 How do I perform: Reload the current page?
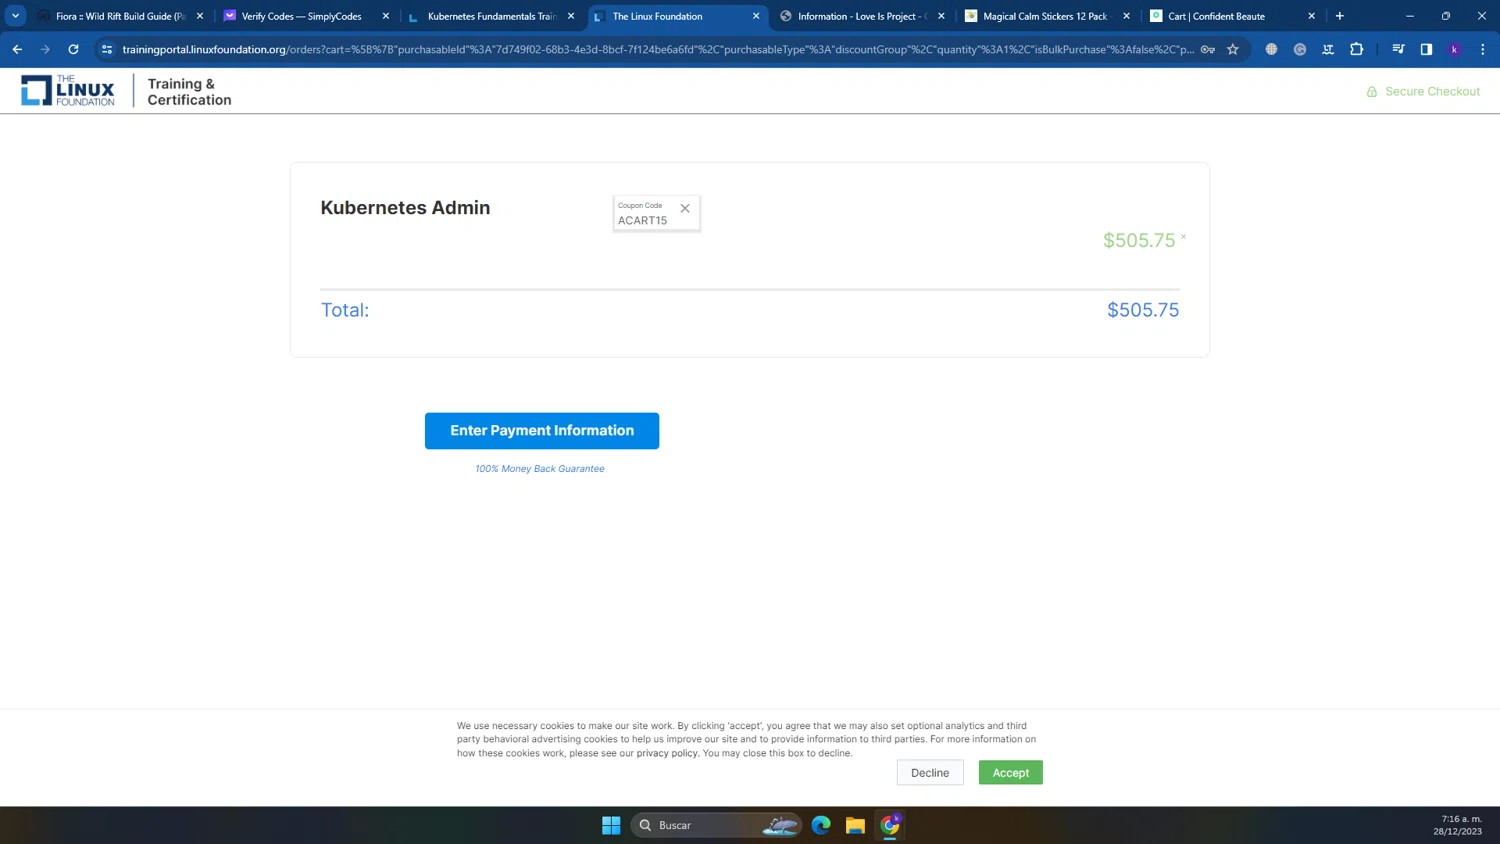click(73, 49)
